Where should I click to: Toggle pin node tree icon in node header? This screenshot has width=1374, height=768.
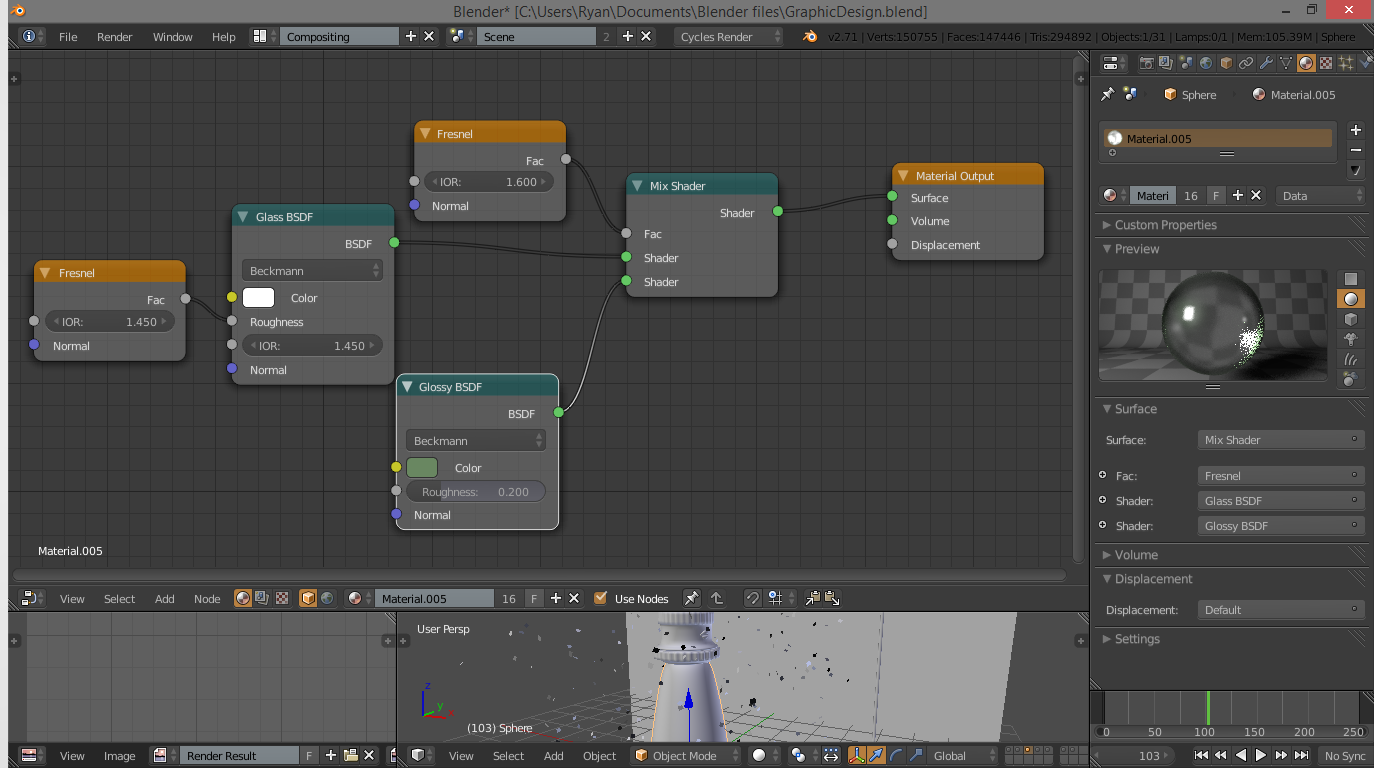[691, 598]
